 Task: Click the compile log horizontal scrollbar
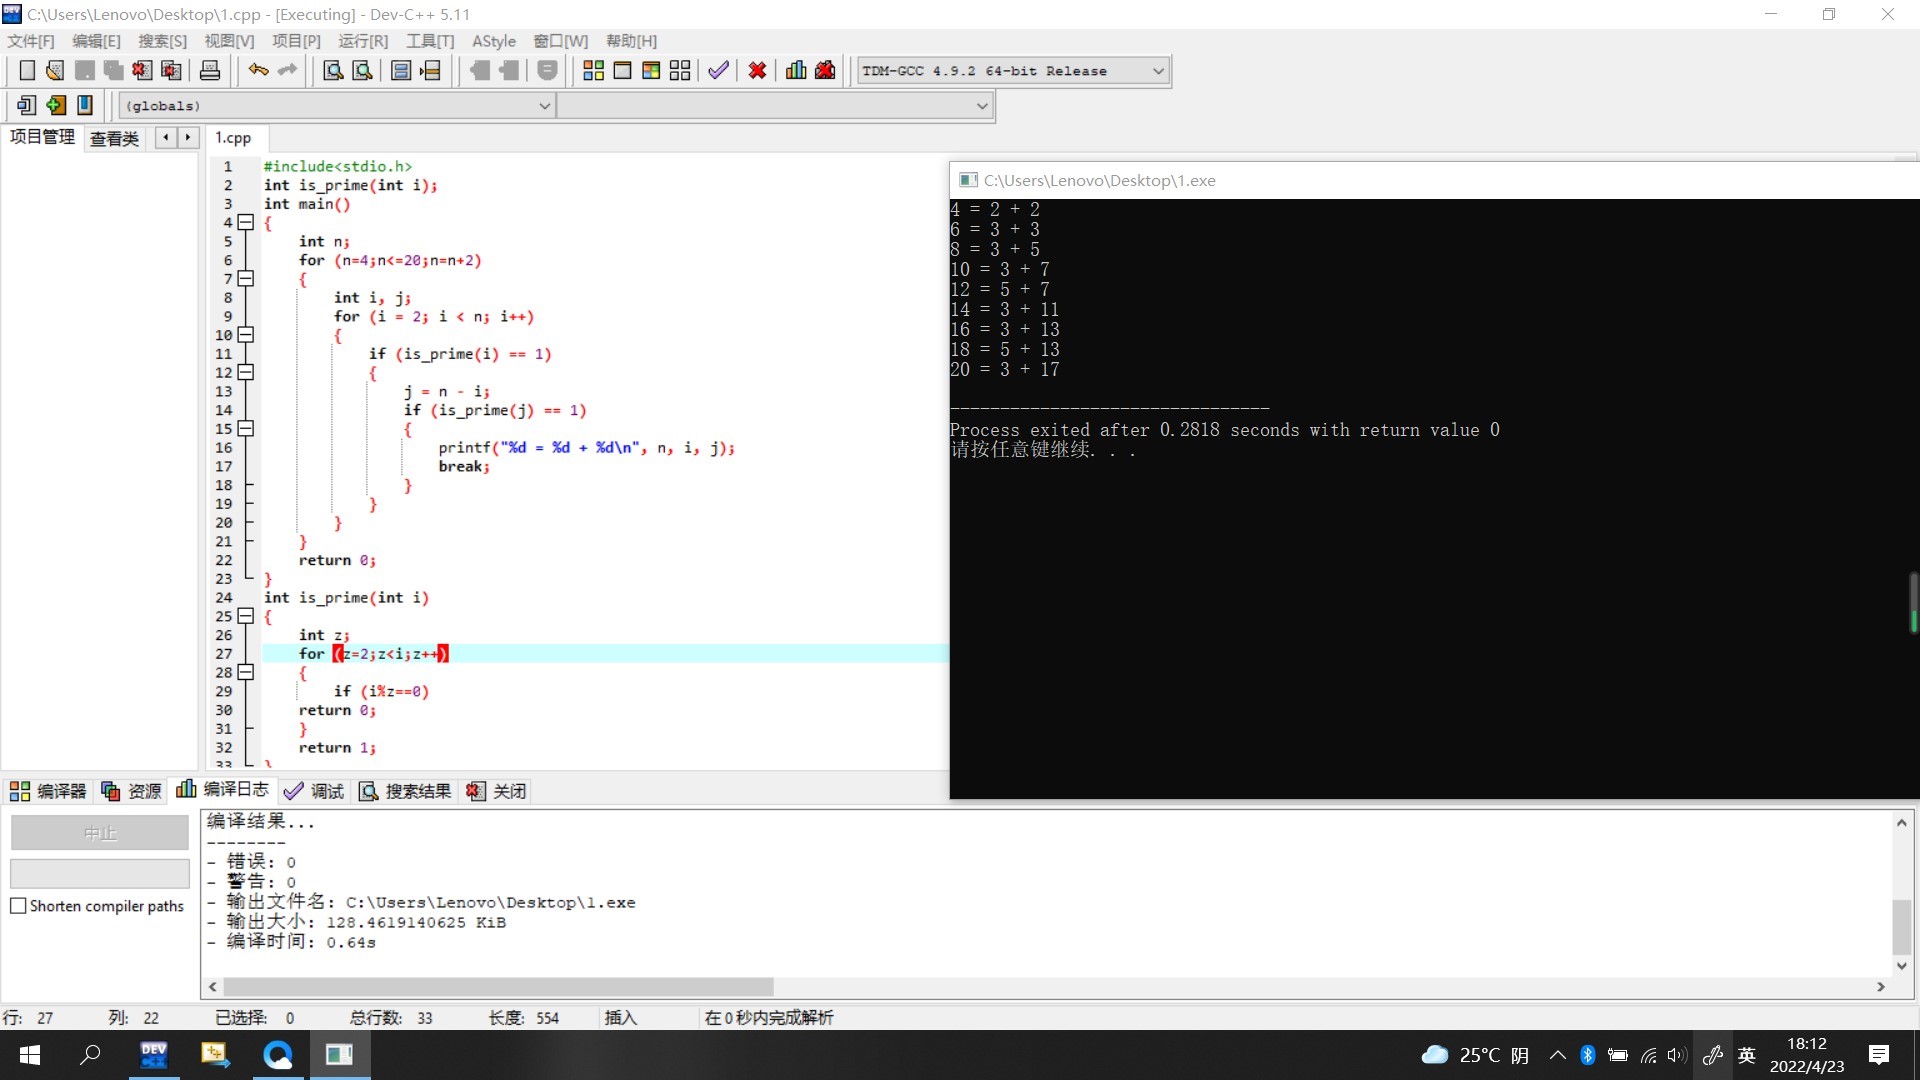point(500,987)
